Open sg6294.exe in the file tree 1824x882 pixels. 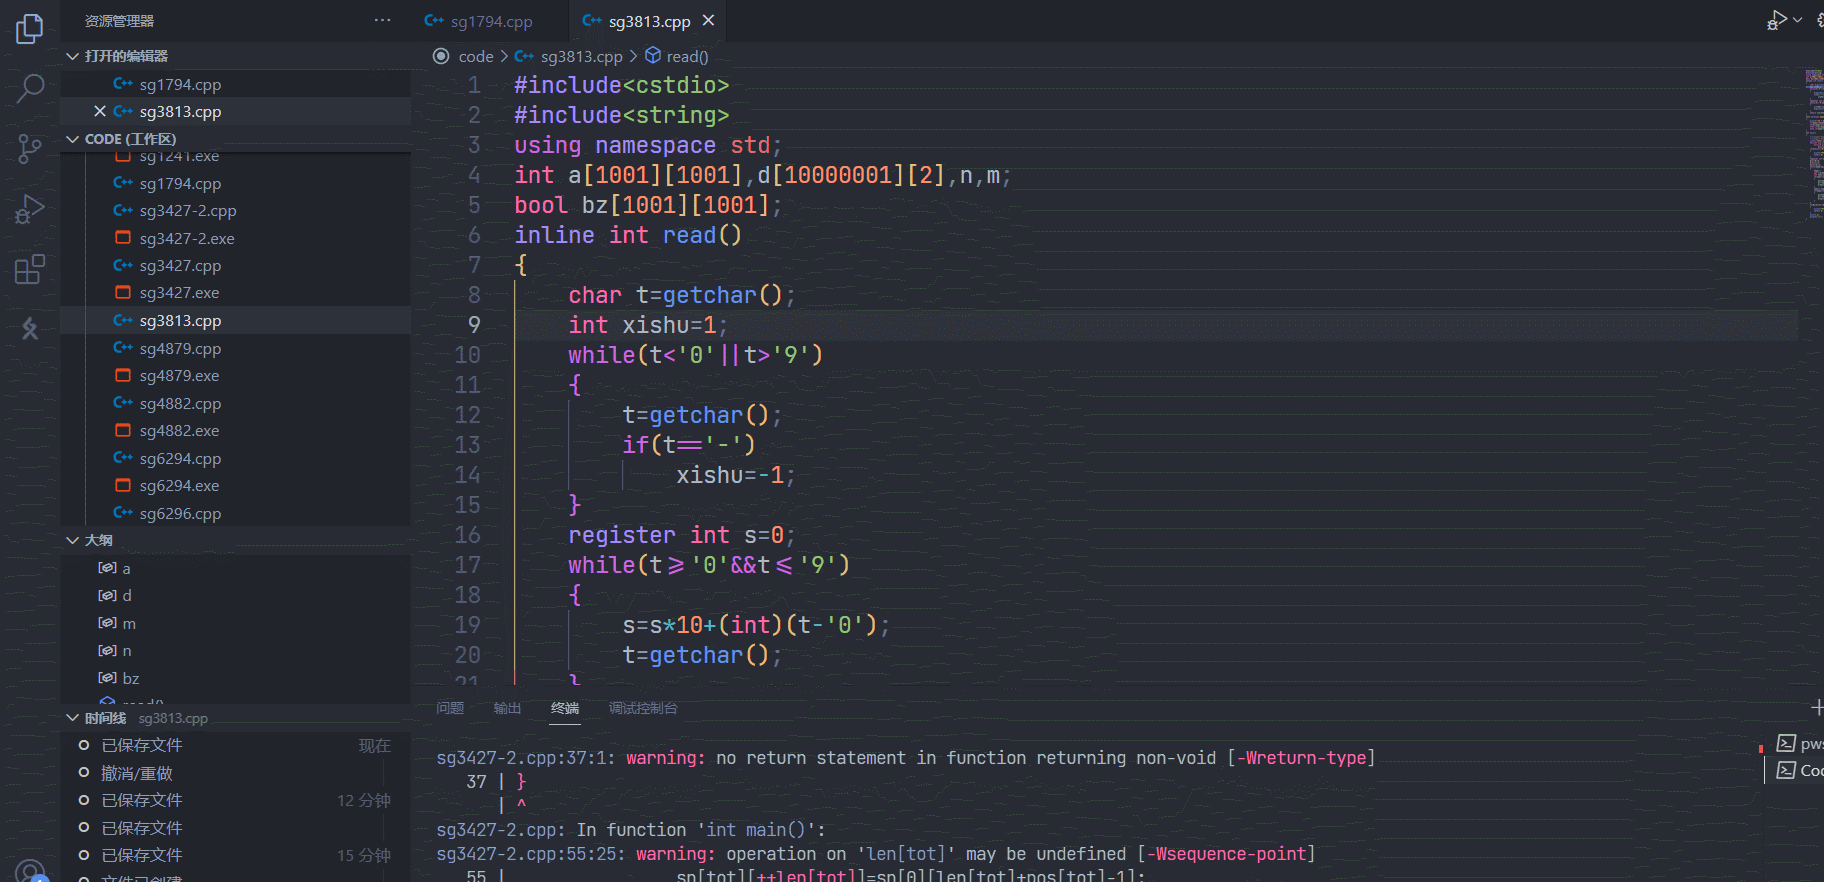click(179, 486)
